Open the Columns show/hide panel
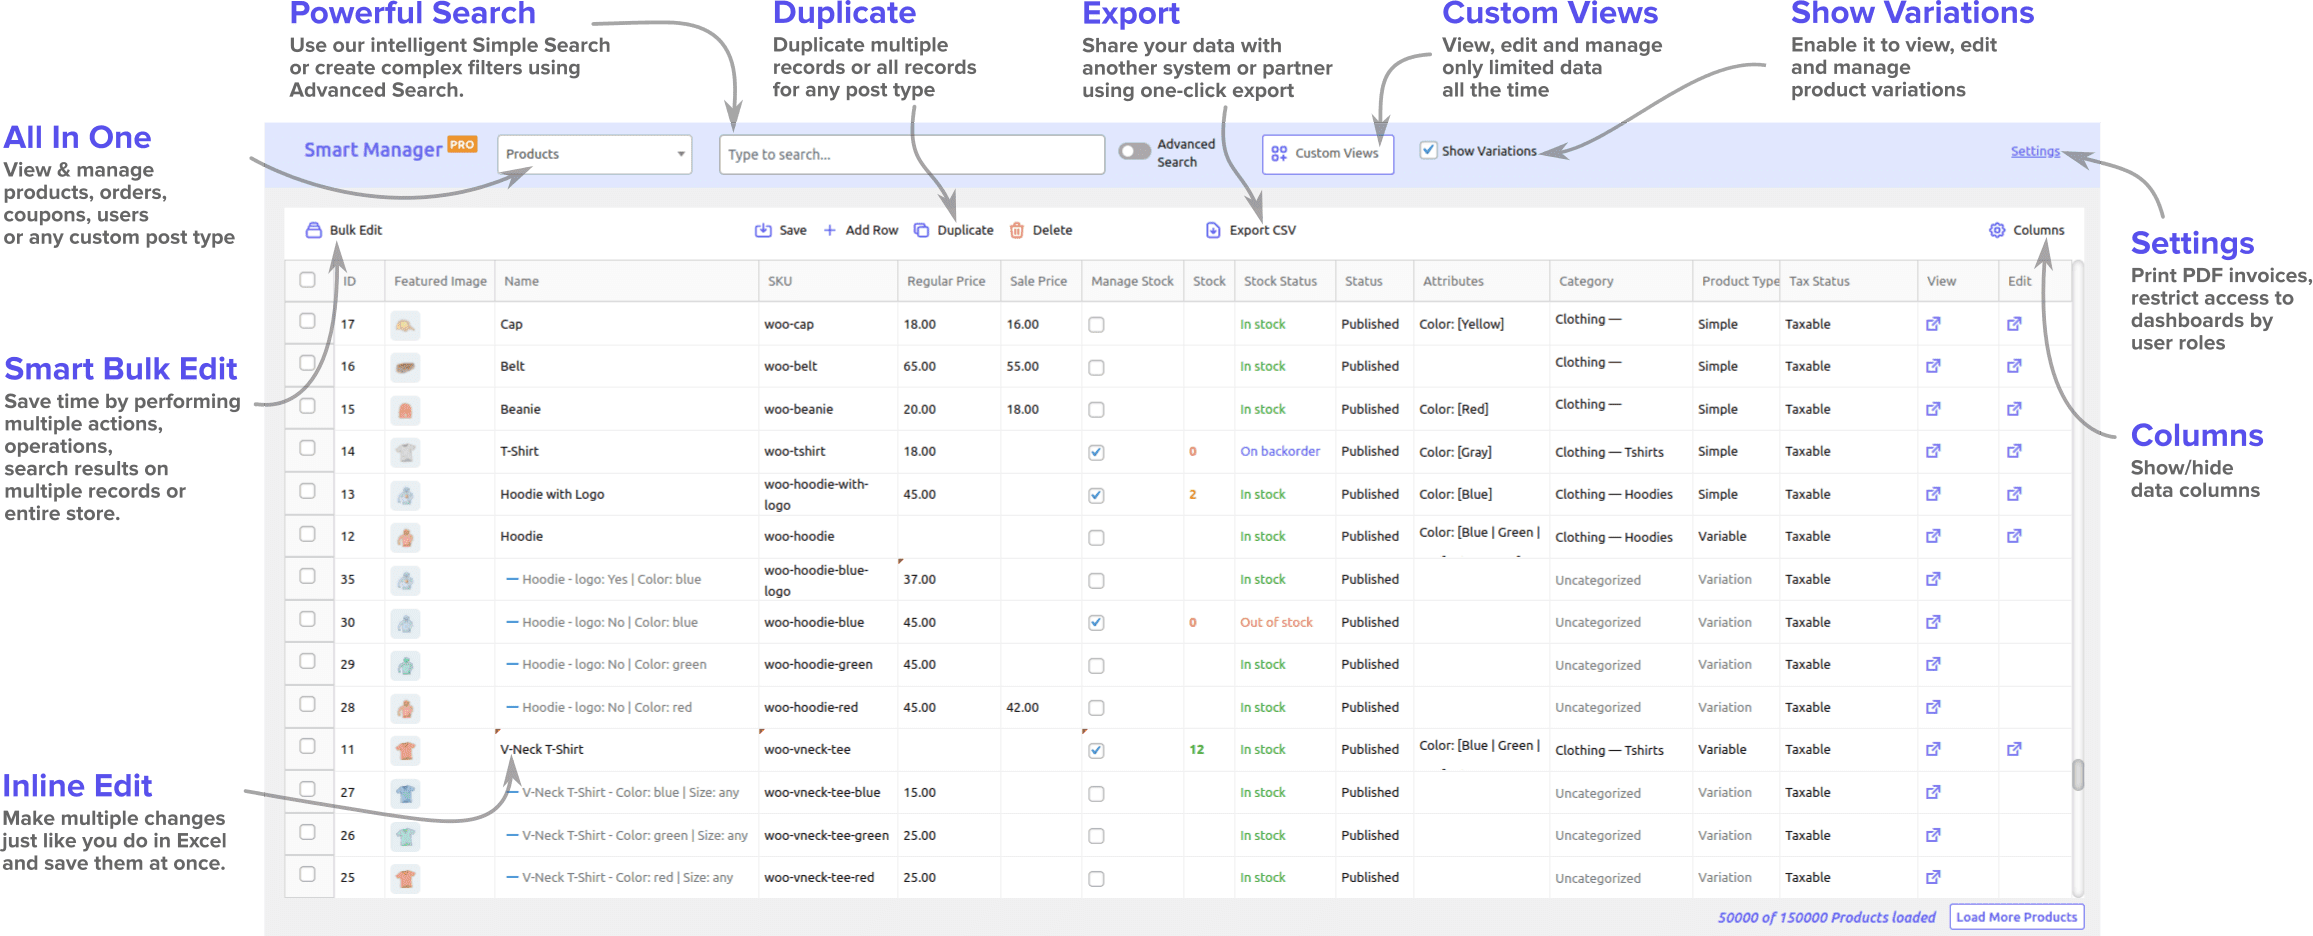 [2027, 230]
